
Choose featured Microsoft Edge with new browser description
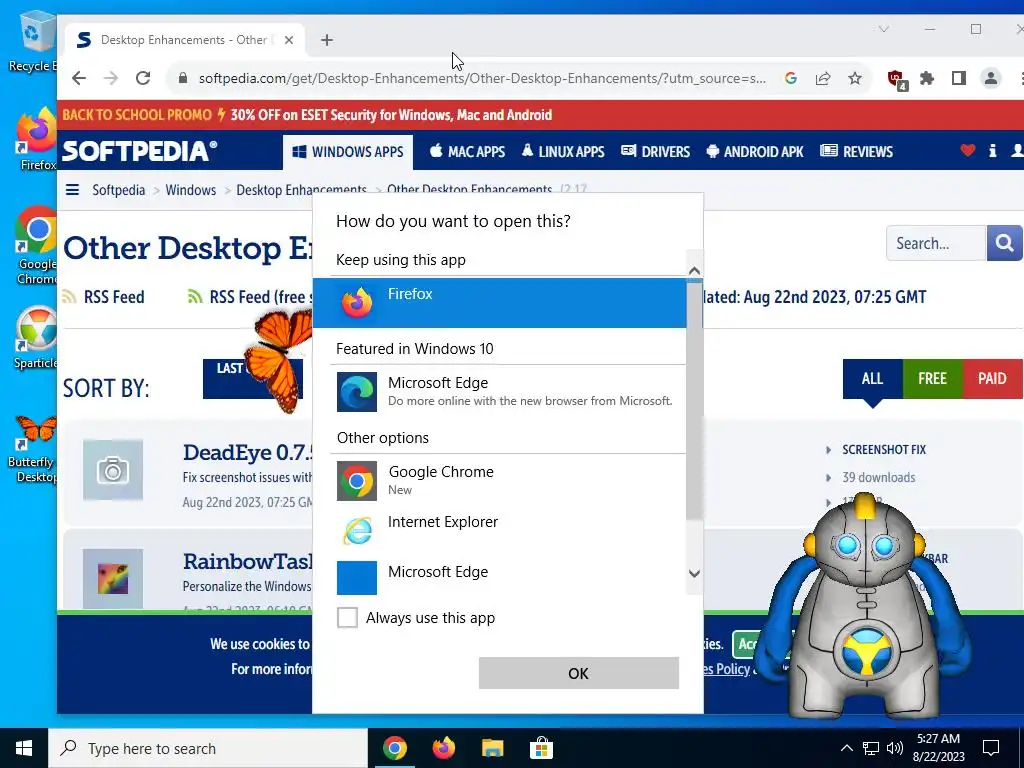click(499, 392)
